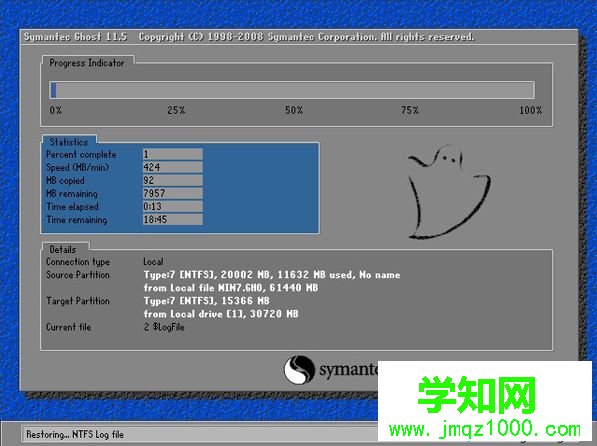Click the Local connection value
The image size is (597, 446).
point(153,262)
